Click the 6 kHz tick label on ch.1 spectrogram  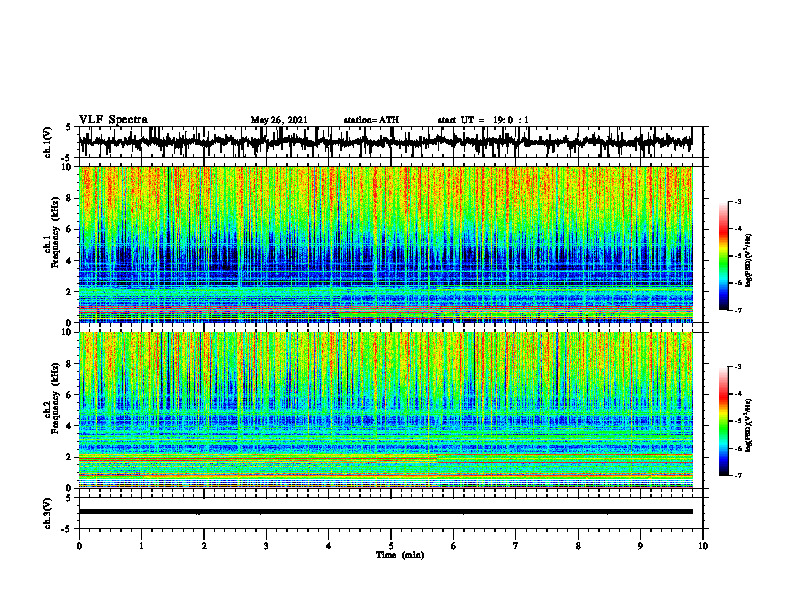tap(69, 229)
